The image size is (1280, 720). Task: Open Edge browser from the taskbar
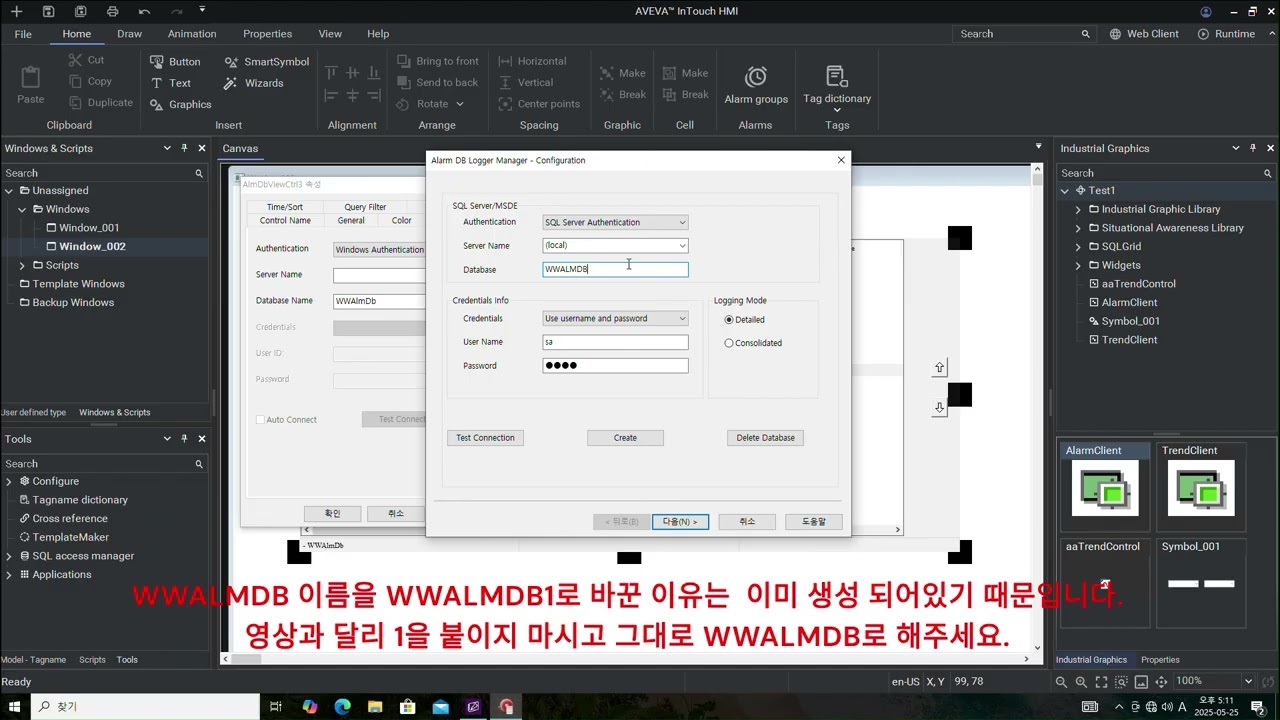point(342,706)
